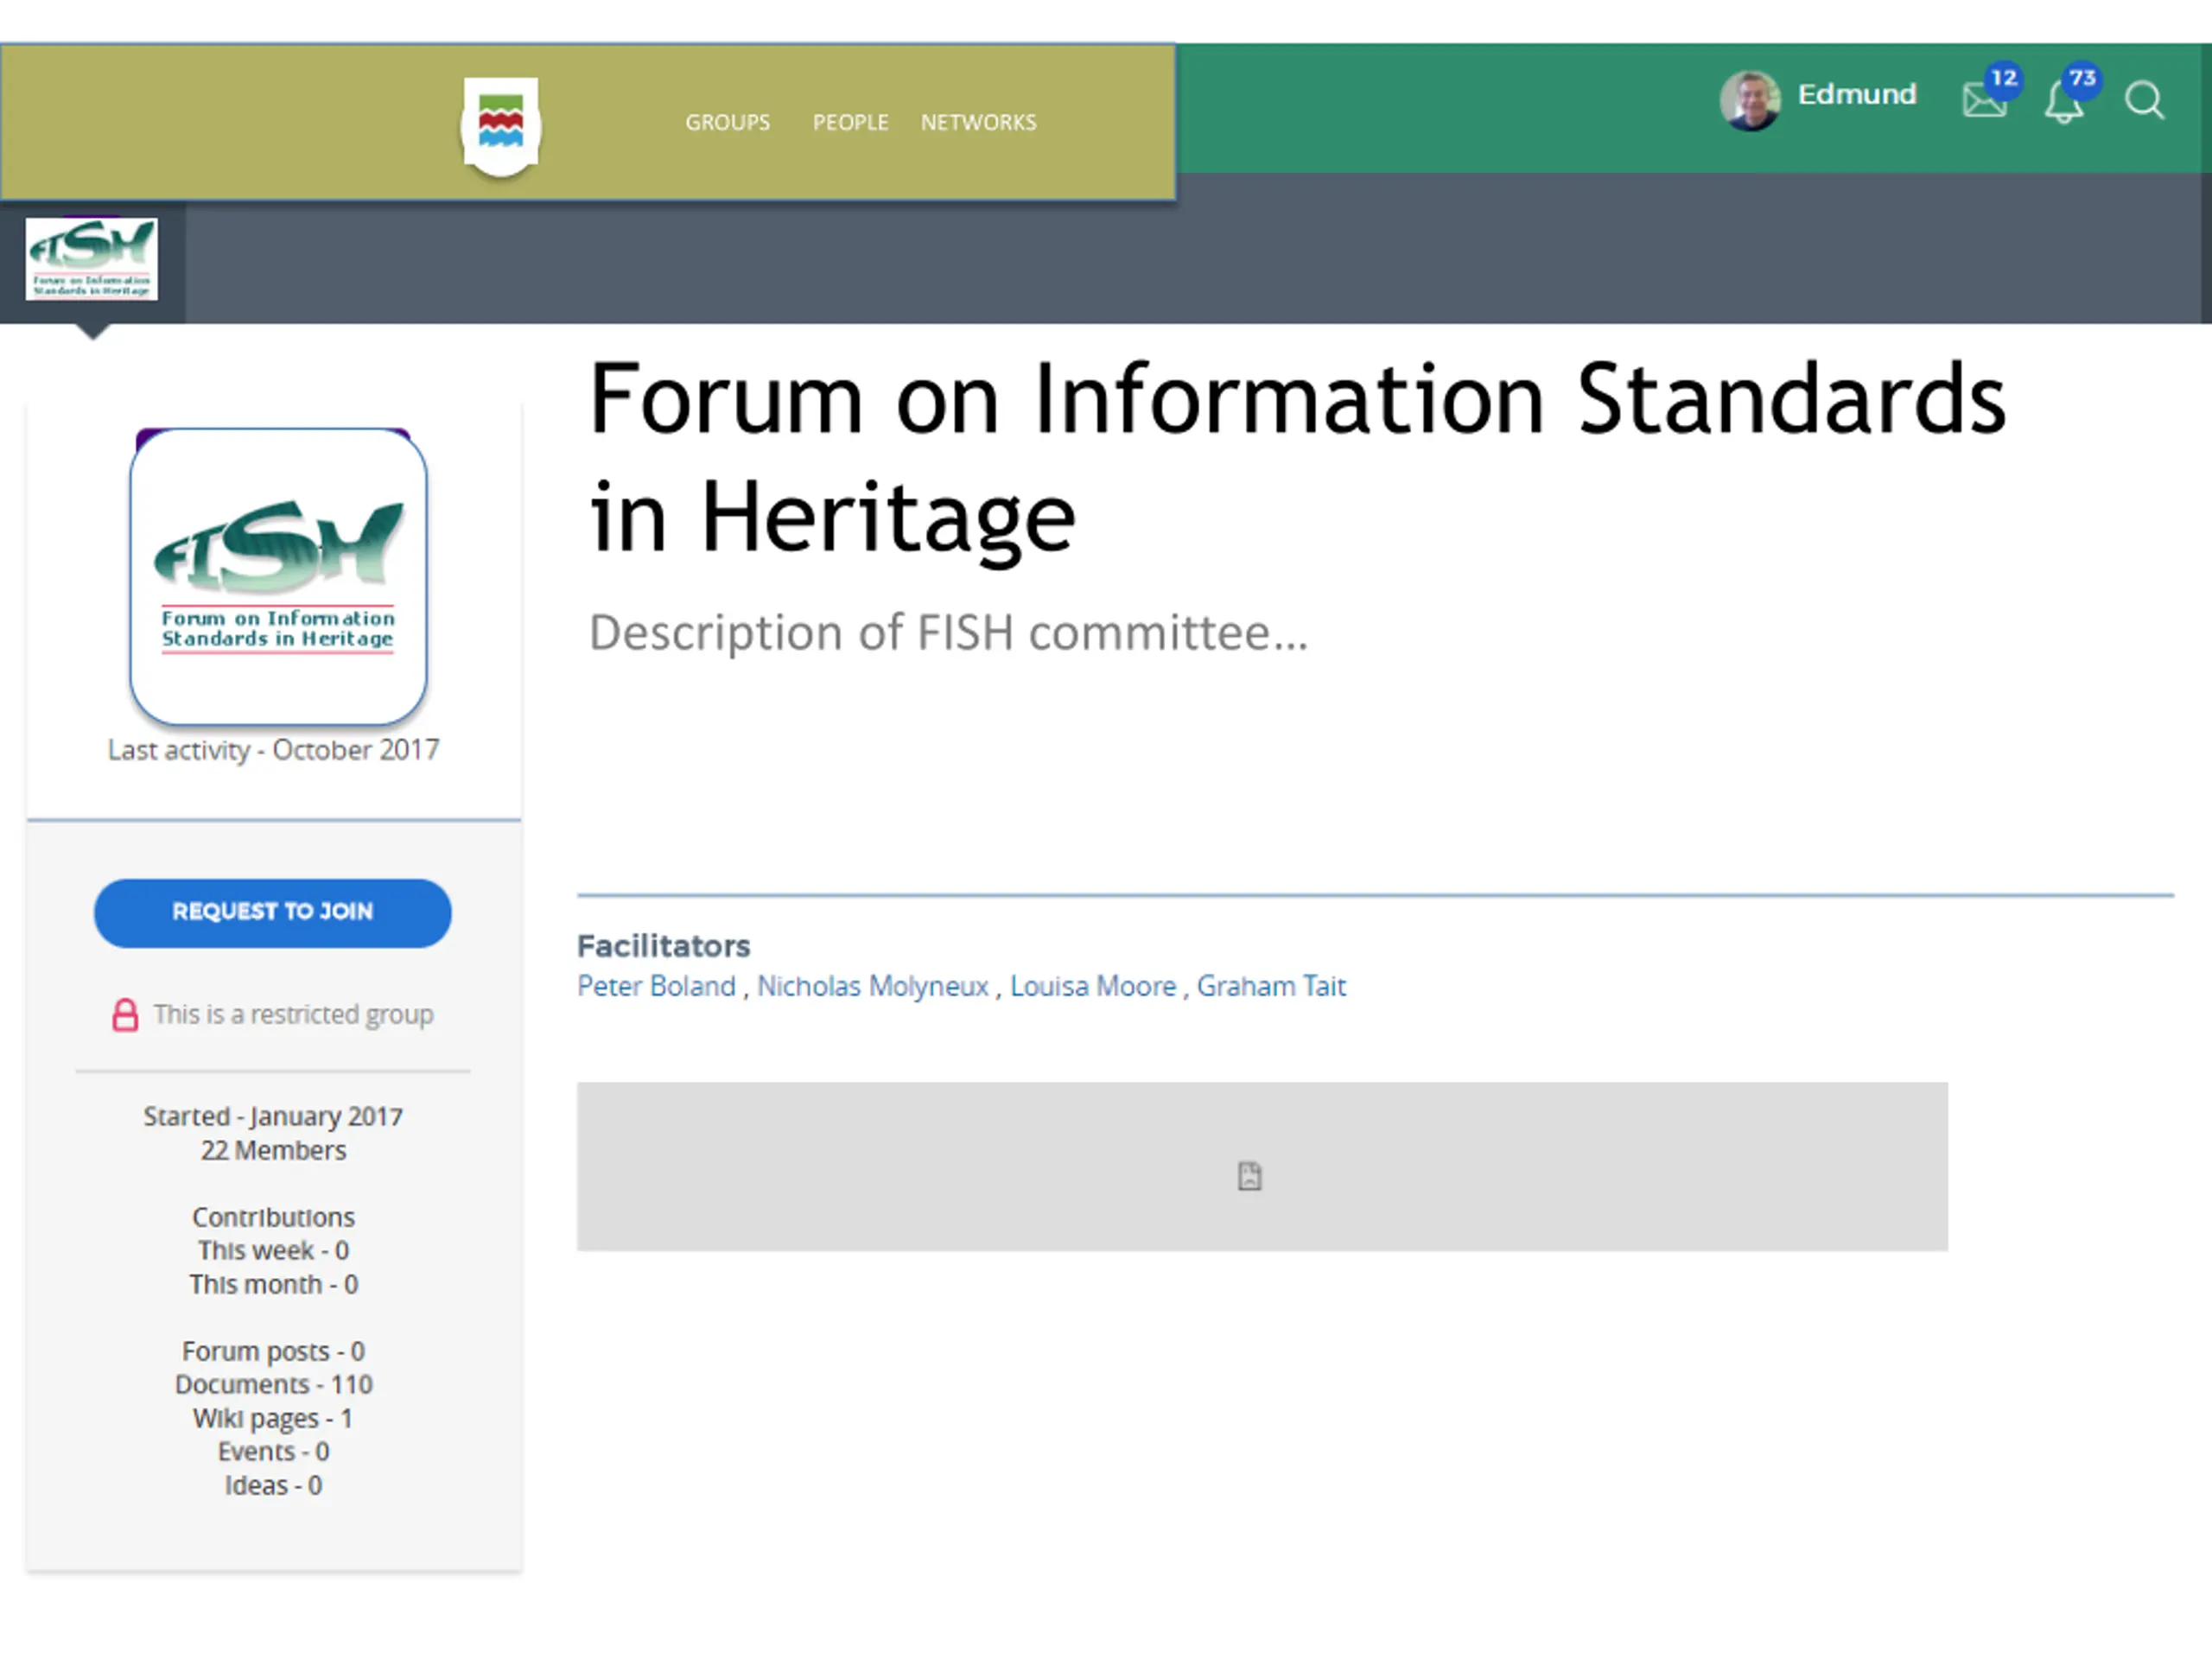Click the site shield logo
This screenshot has width=2212, height=1659.
coord(501,127)
